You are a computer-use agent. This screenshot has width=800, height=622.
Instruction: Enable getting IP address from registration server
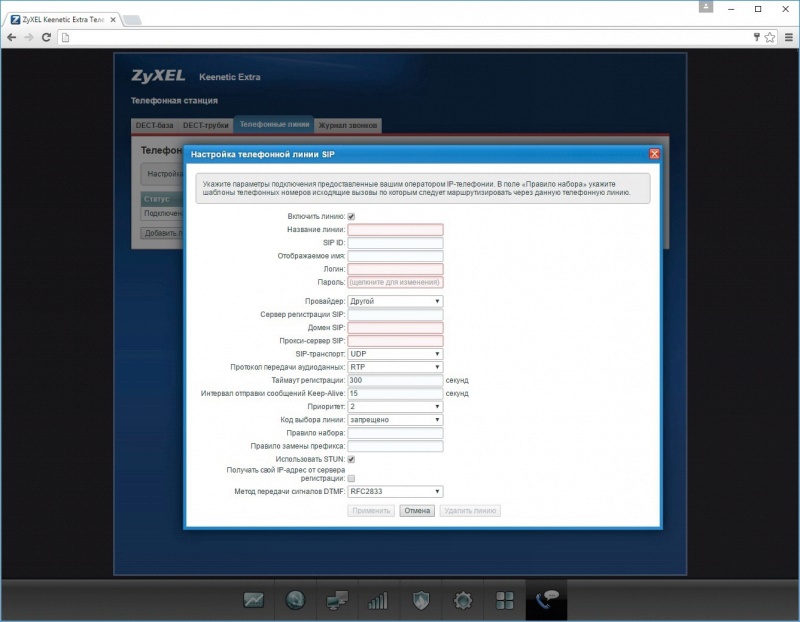pyautogui.click(x=351, y=479)
